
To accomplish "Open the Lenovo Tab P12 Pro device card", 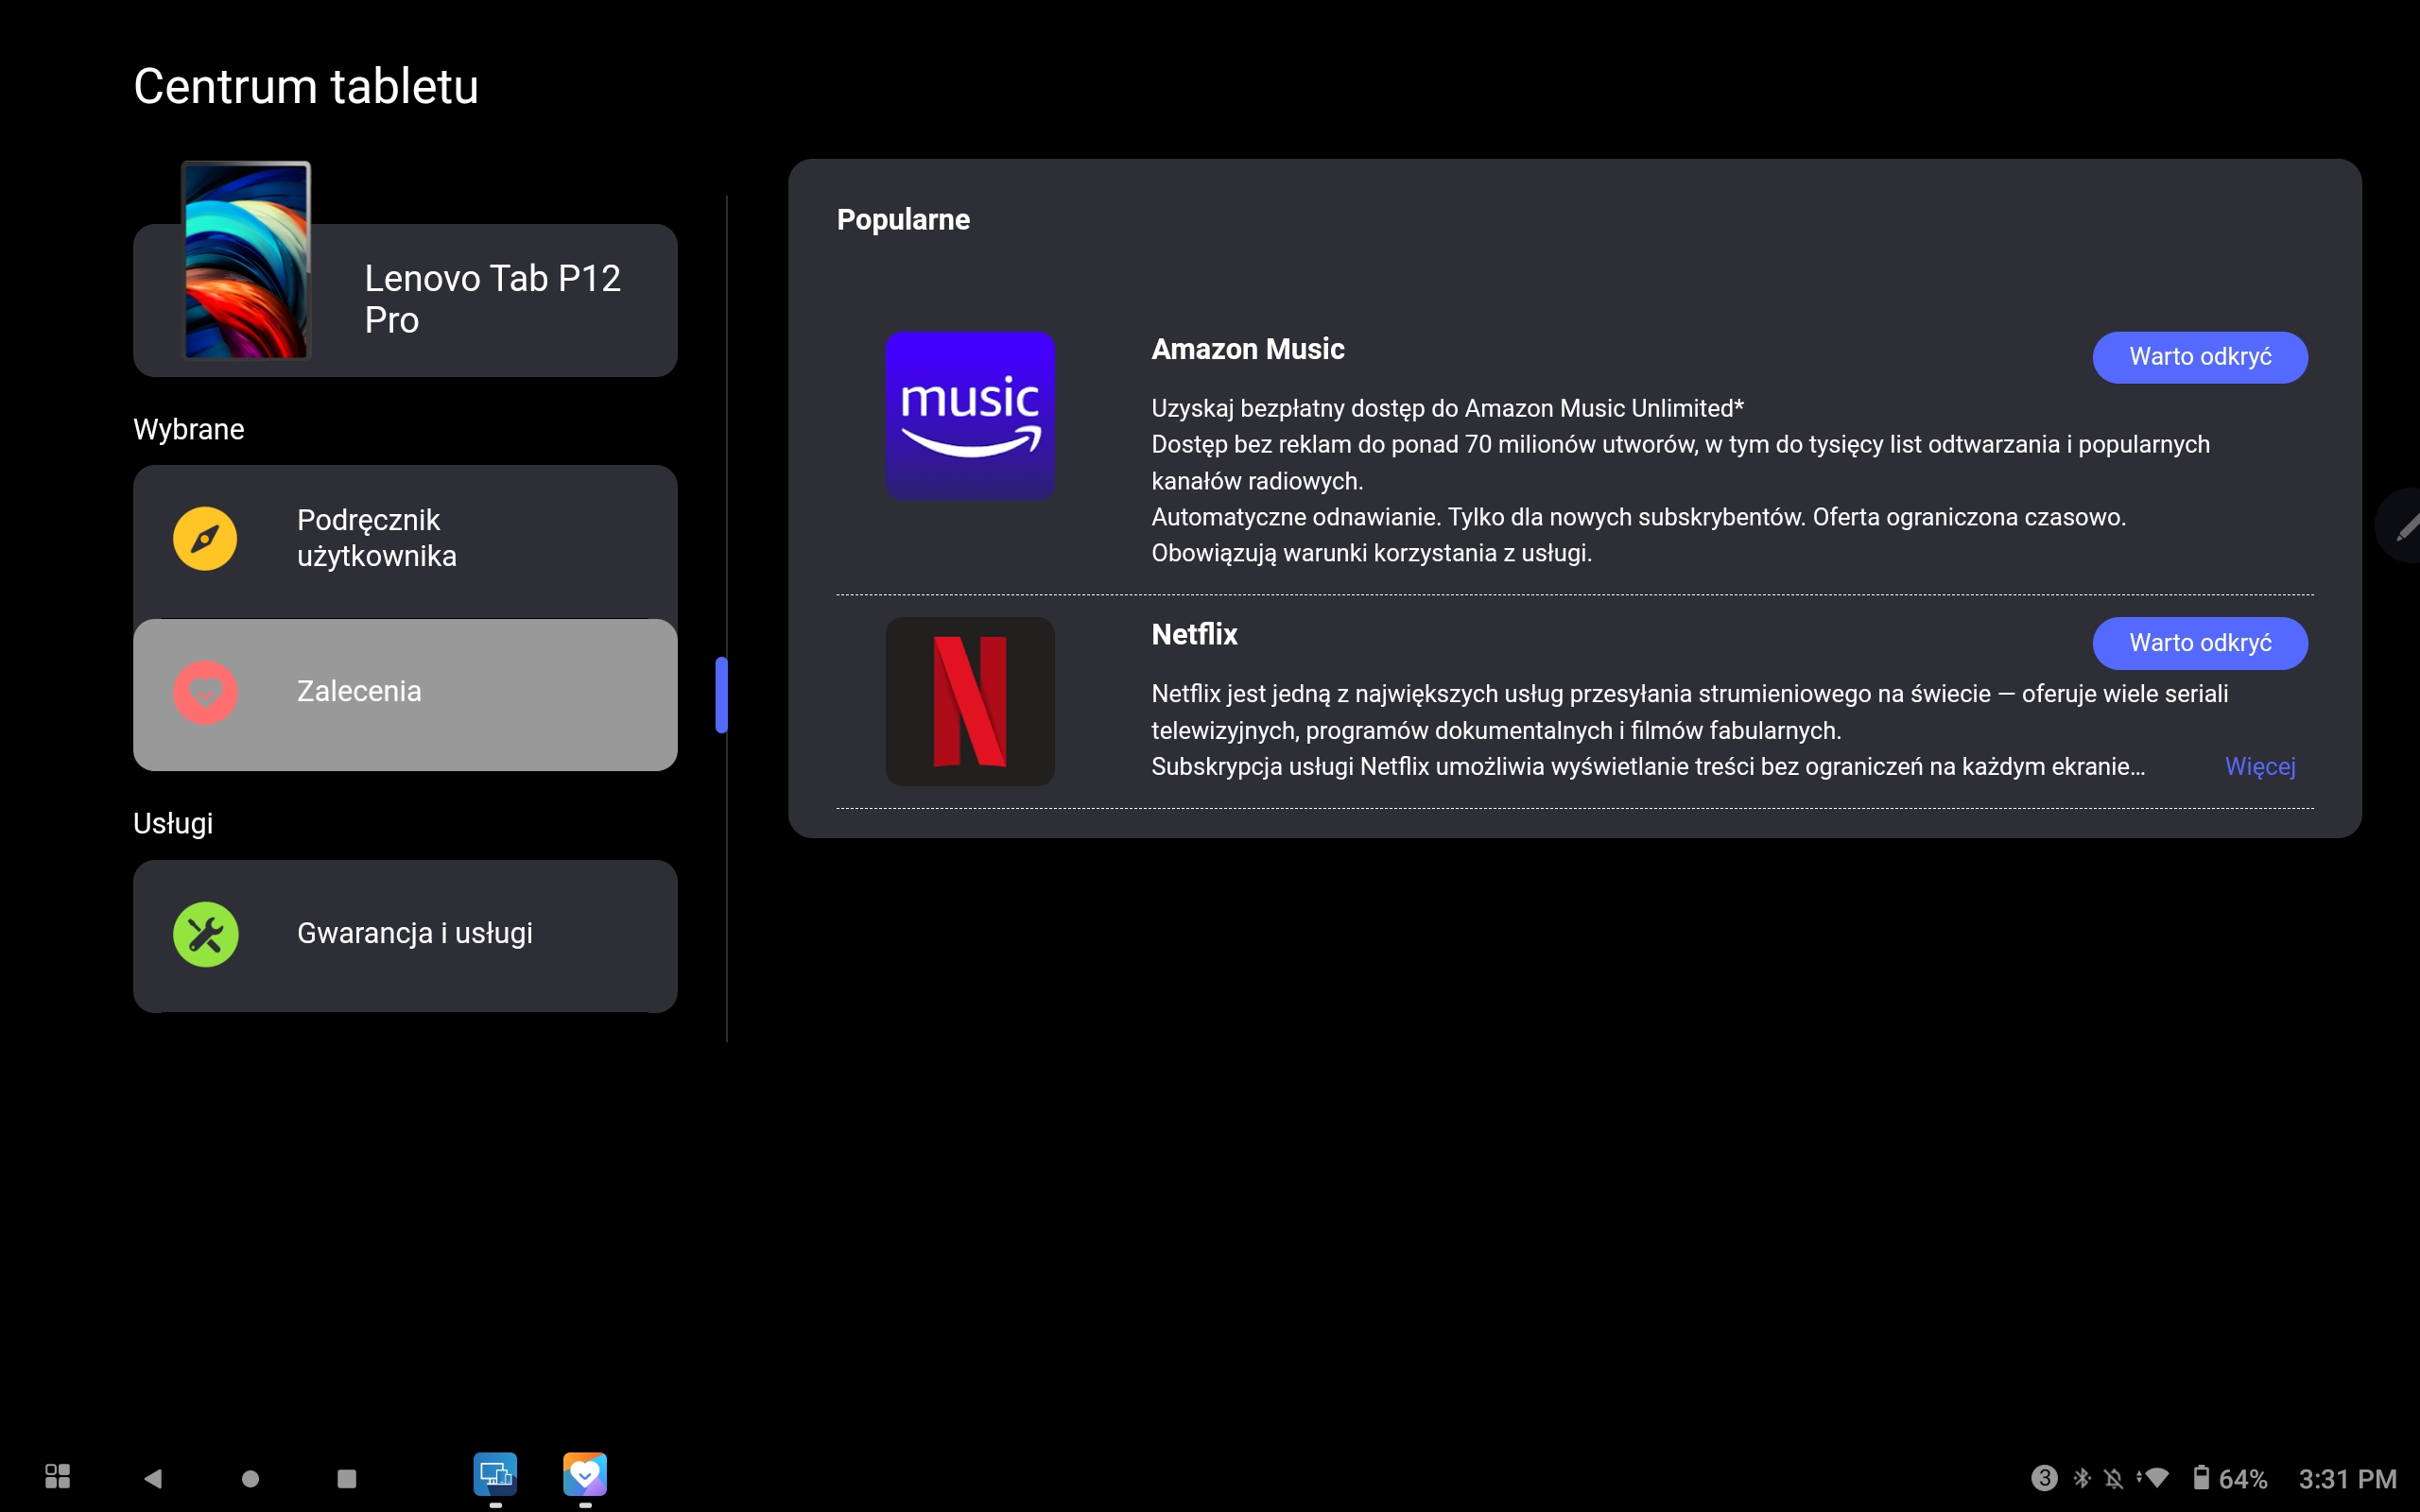I will pyautogui.click(x=405, y=300).
